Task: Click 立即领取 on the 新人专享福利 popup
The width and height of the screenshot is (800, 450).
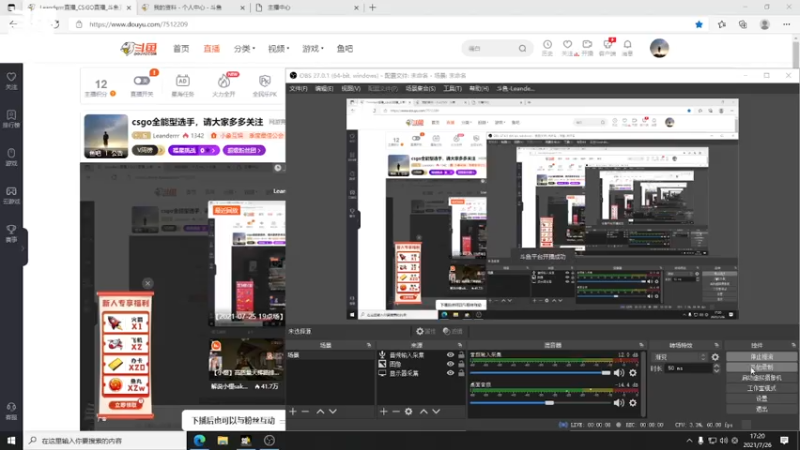Action: pyautogui.click(x=125, y=405)
